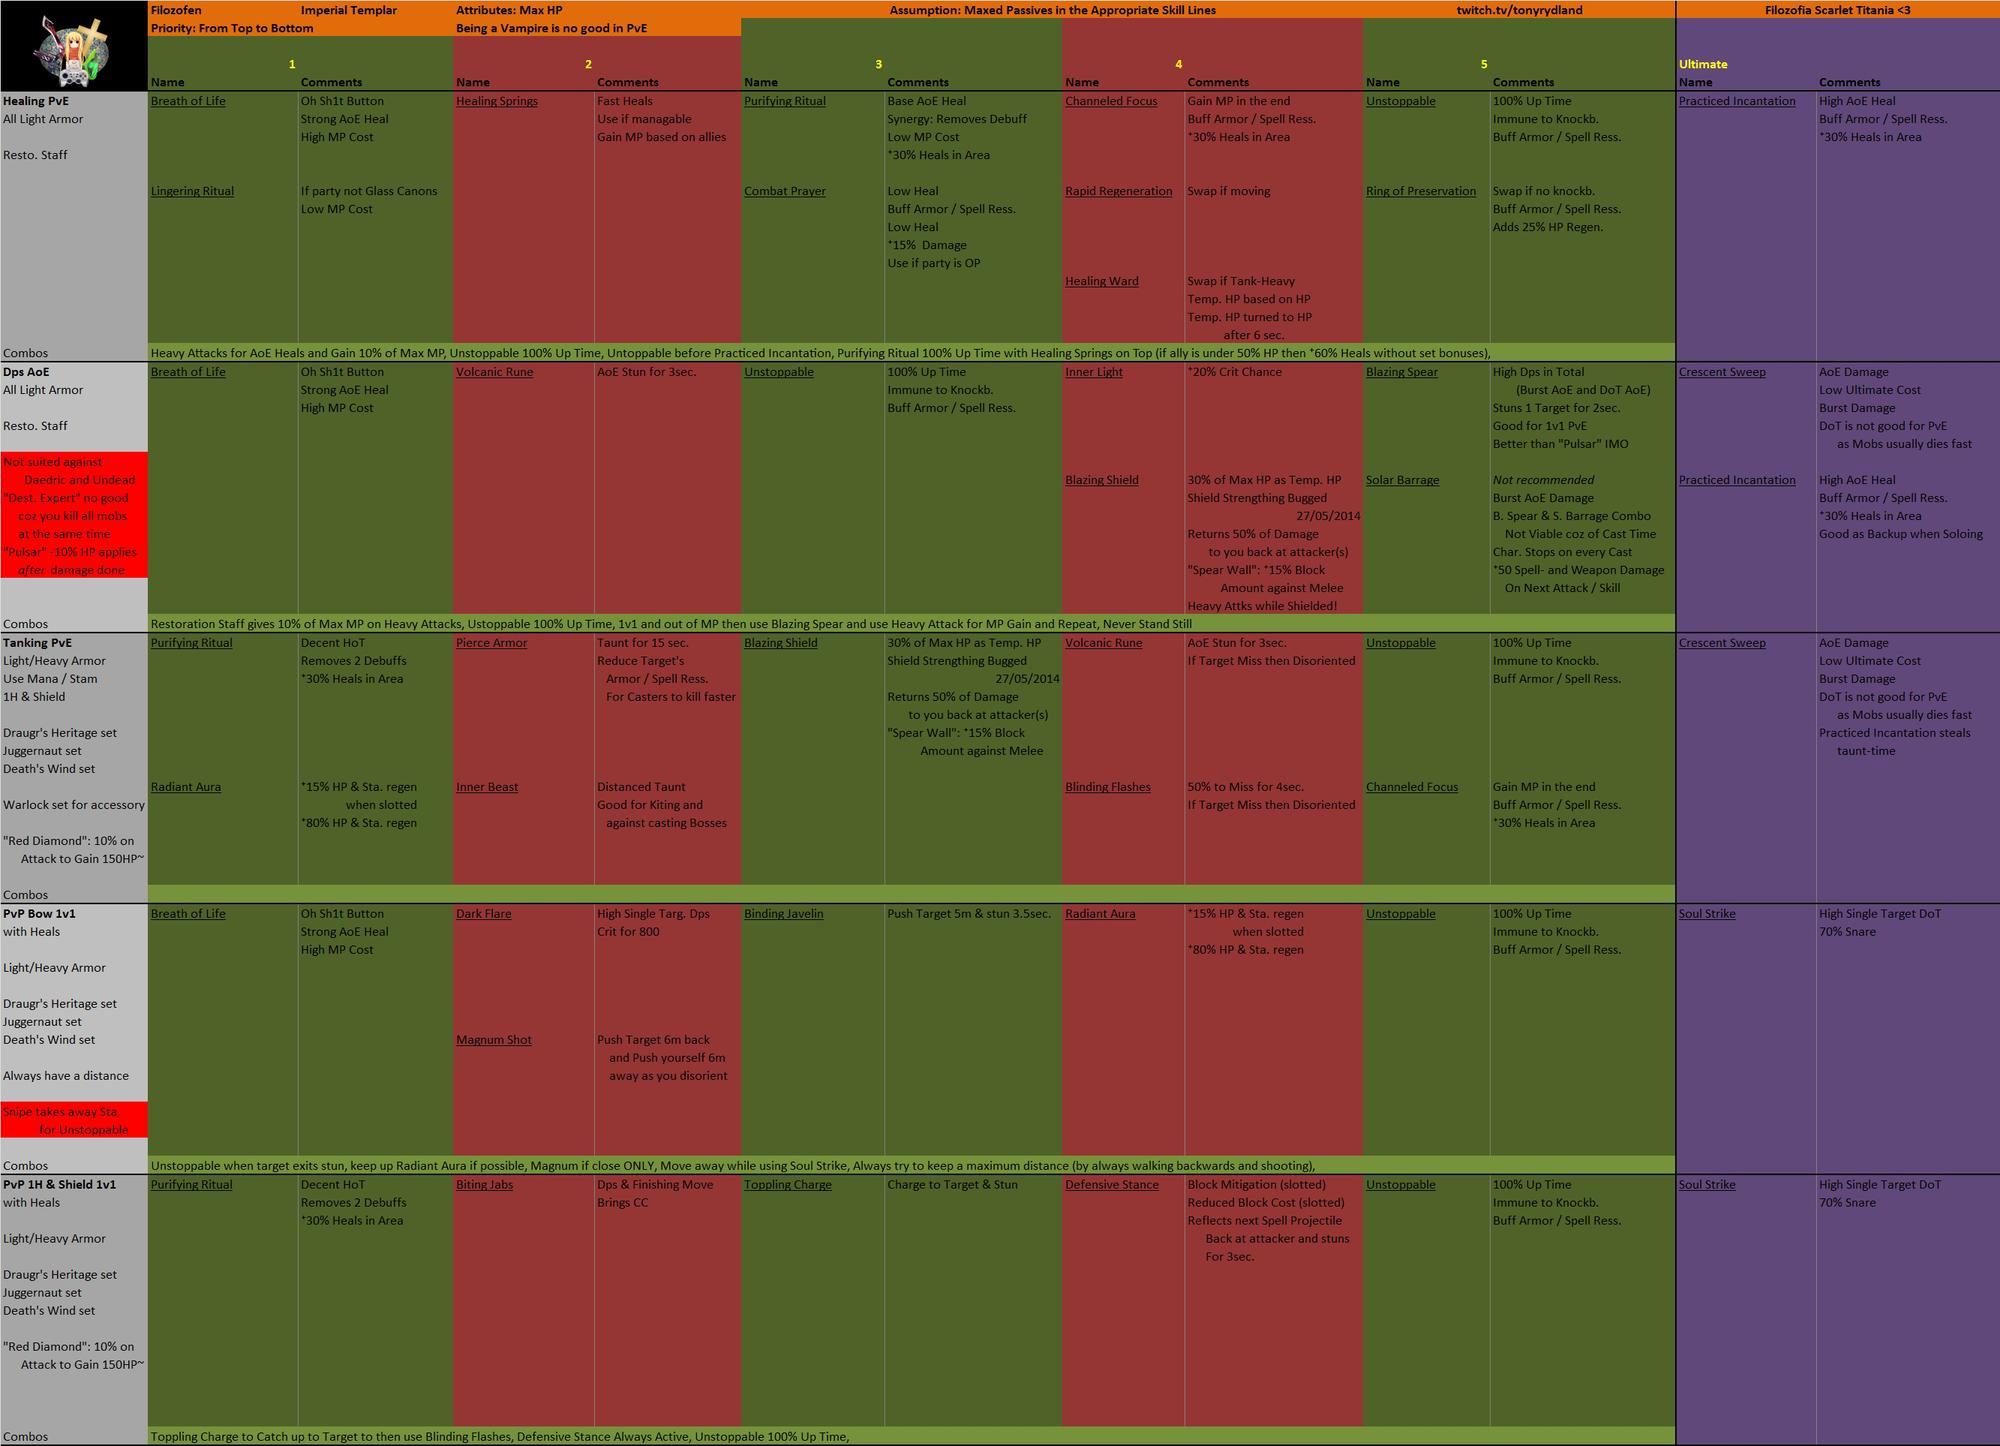The height and width of the screenshot is (1446, 2000).
Task: Click Soul Strike in PvP 1H & Shield row
Action: coord(1707,1185)
